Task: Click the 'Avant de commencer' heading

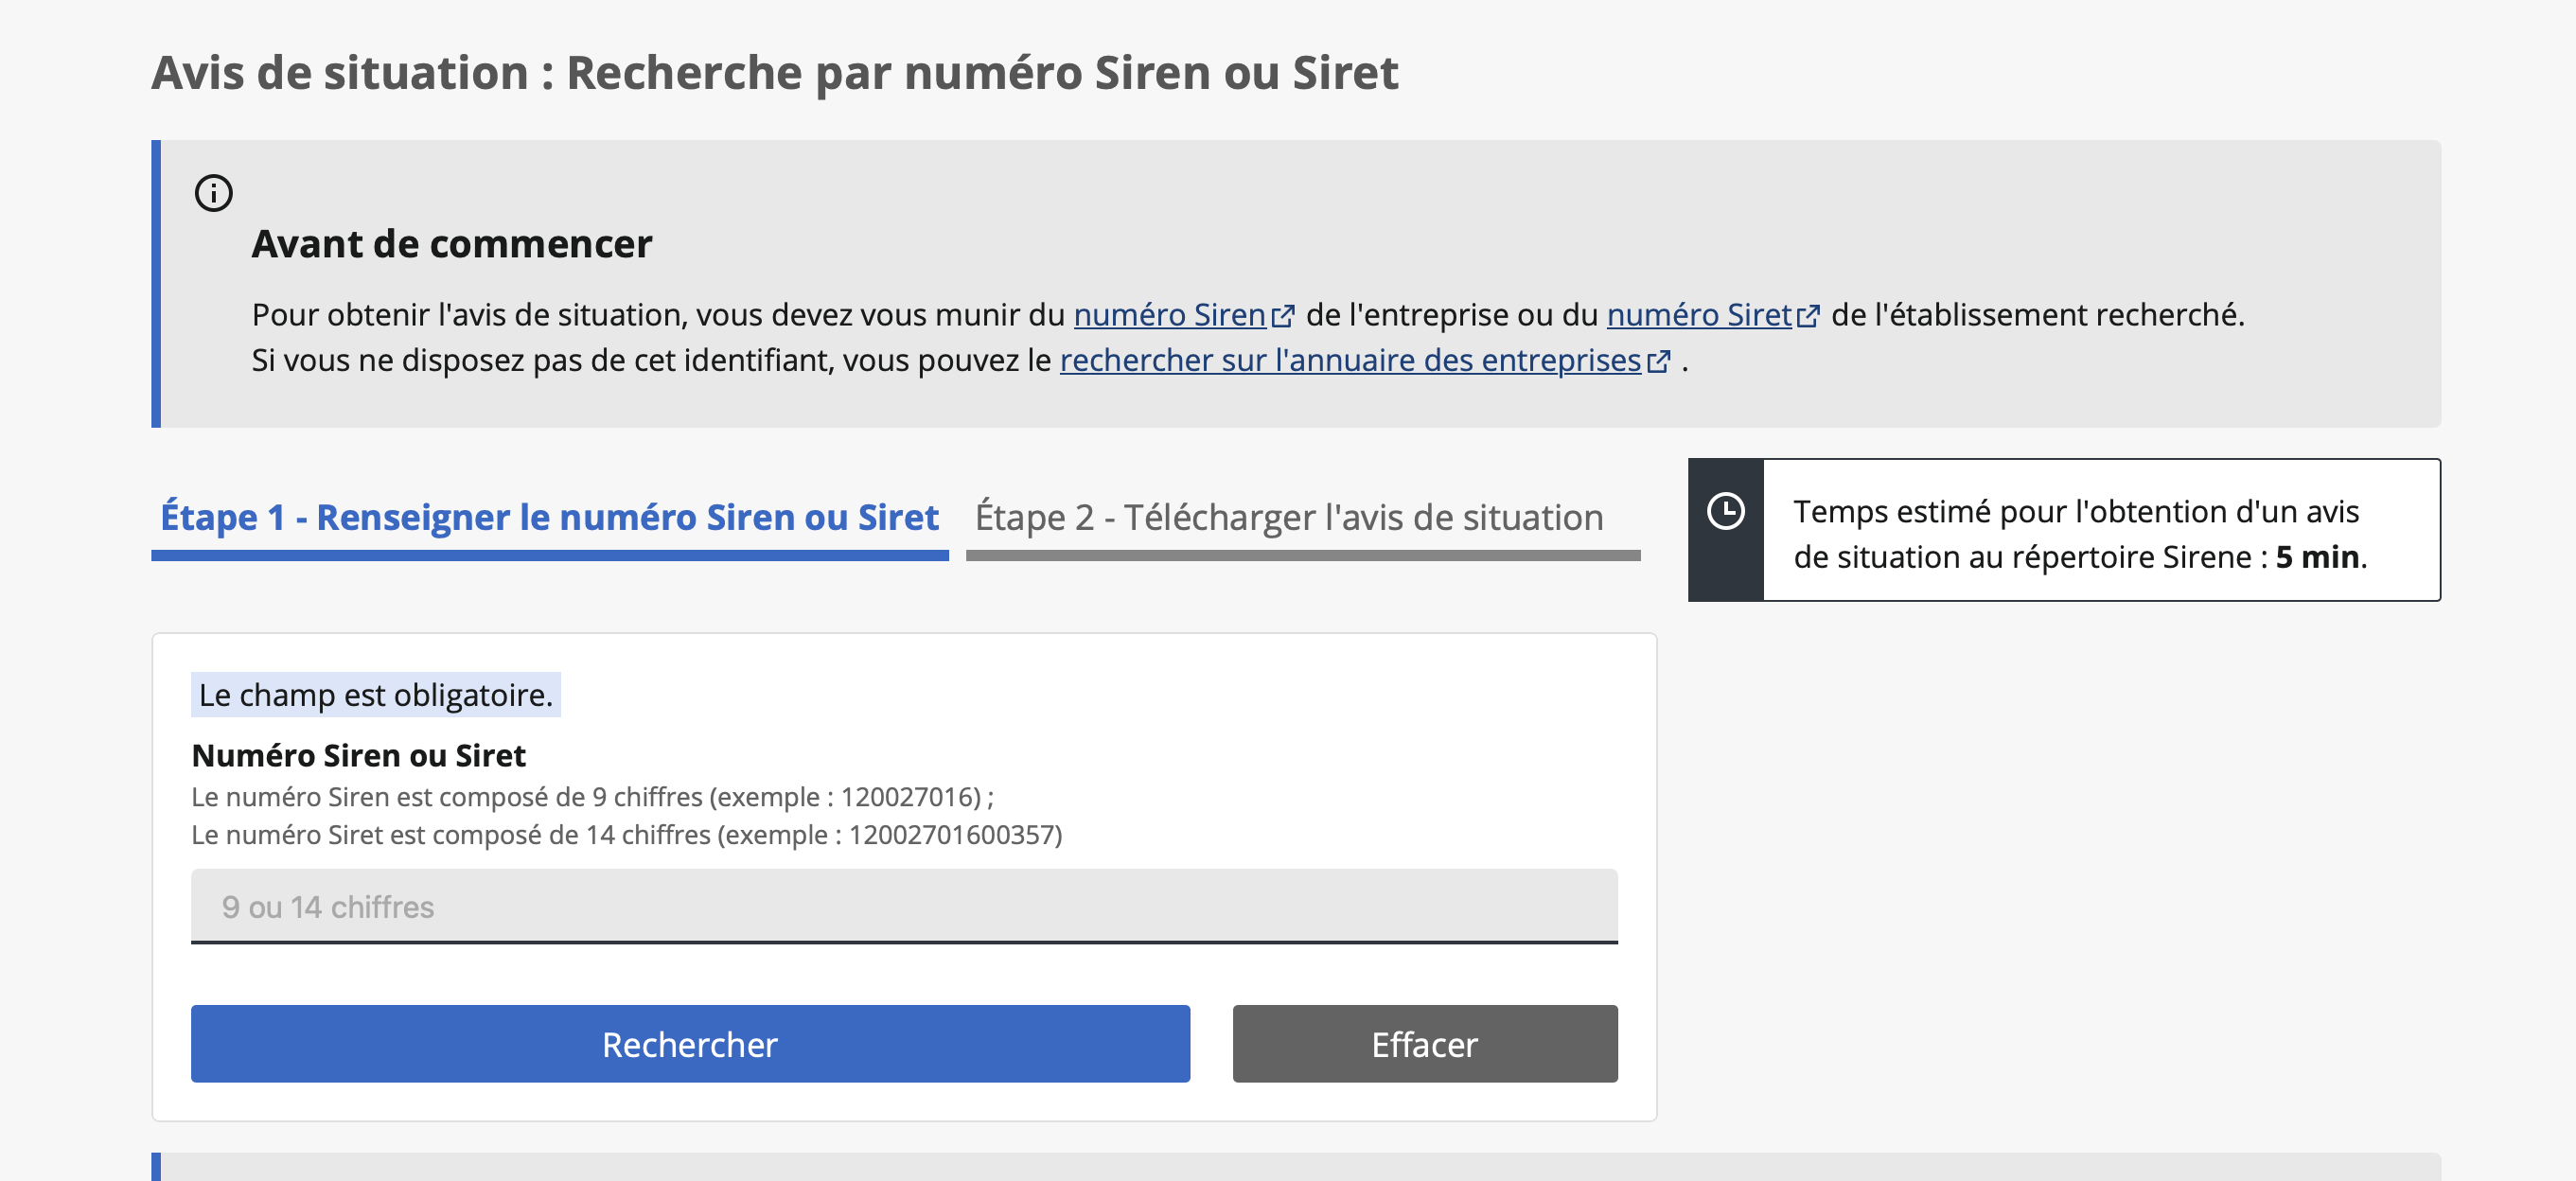Action: [x=451, y=244]
